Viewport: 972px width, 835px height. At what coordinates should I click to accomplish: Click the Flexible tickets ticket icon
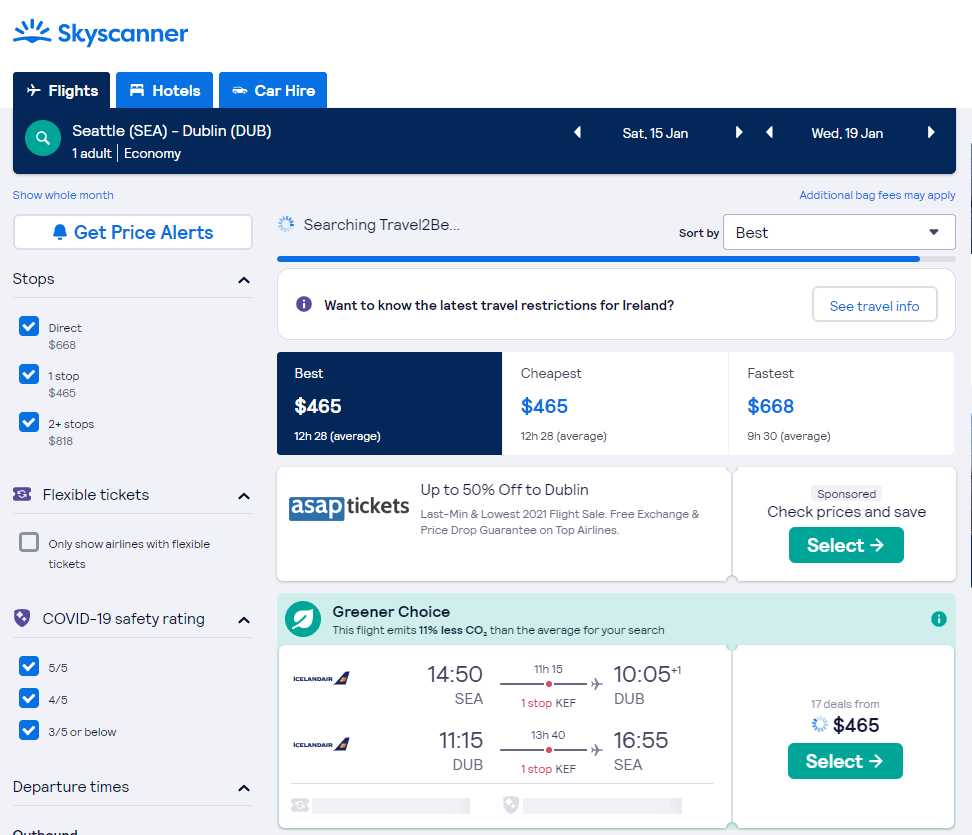[x=23, y=495]
